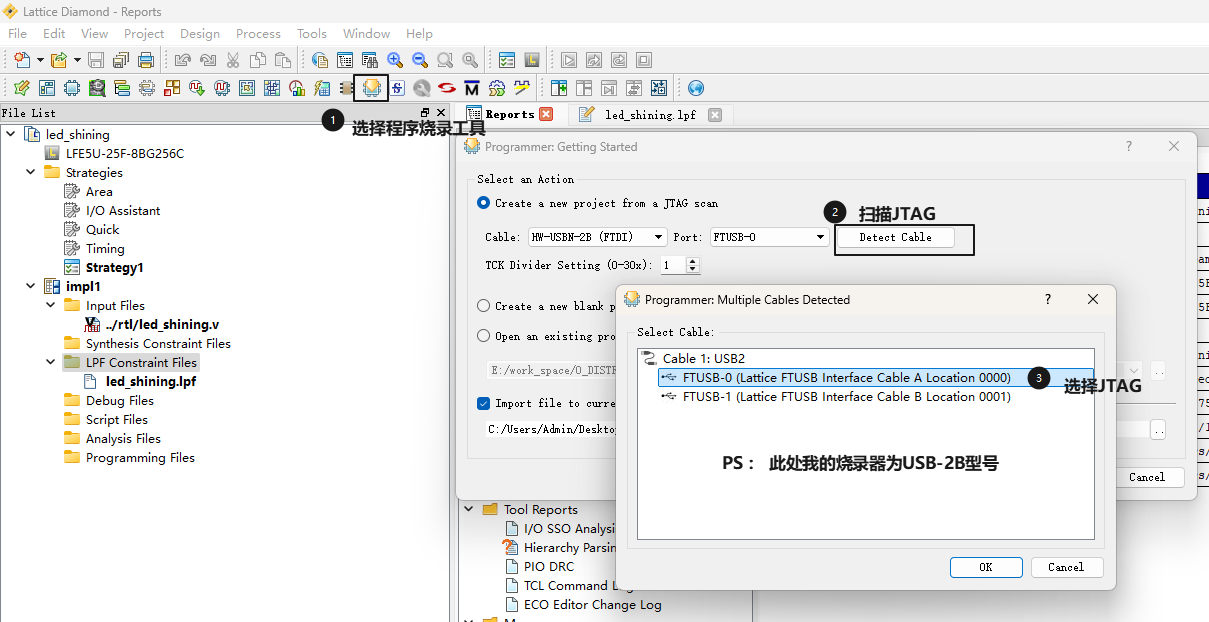Open the Open-folder dropdown arrow
This screenshot has height=622, width=1209.
[x=76, y=60]
